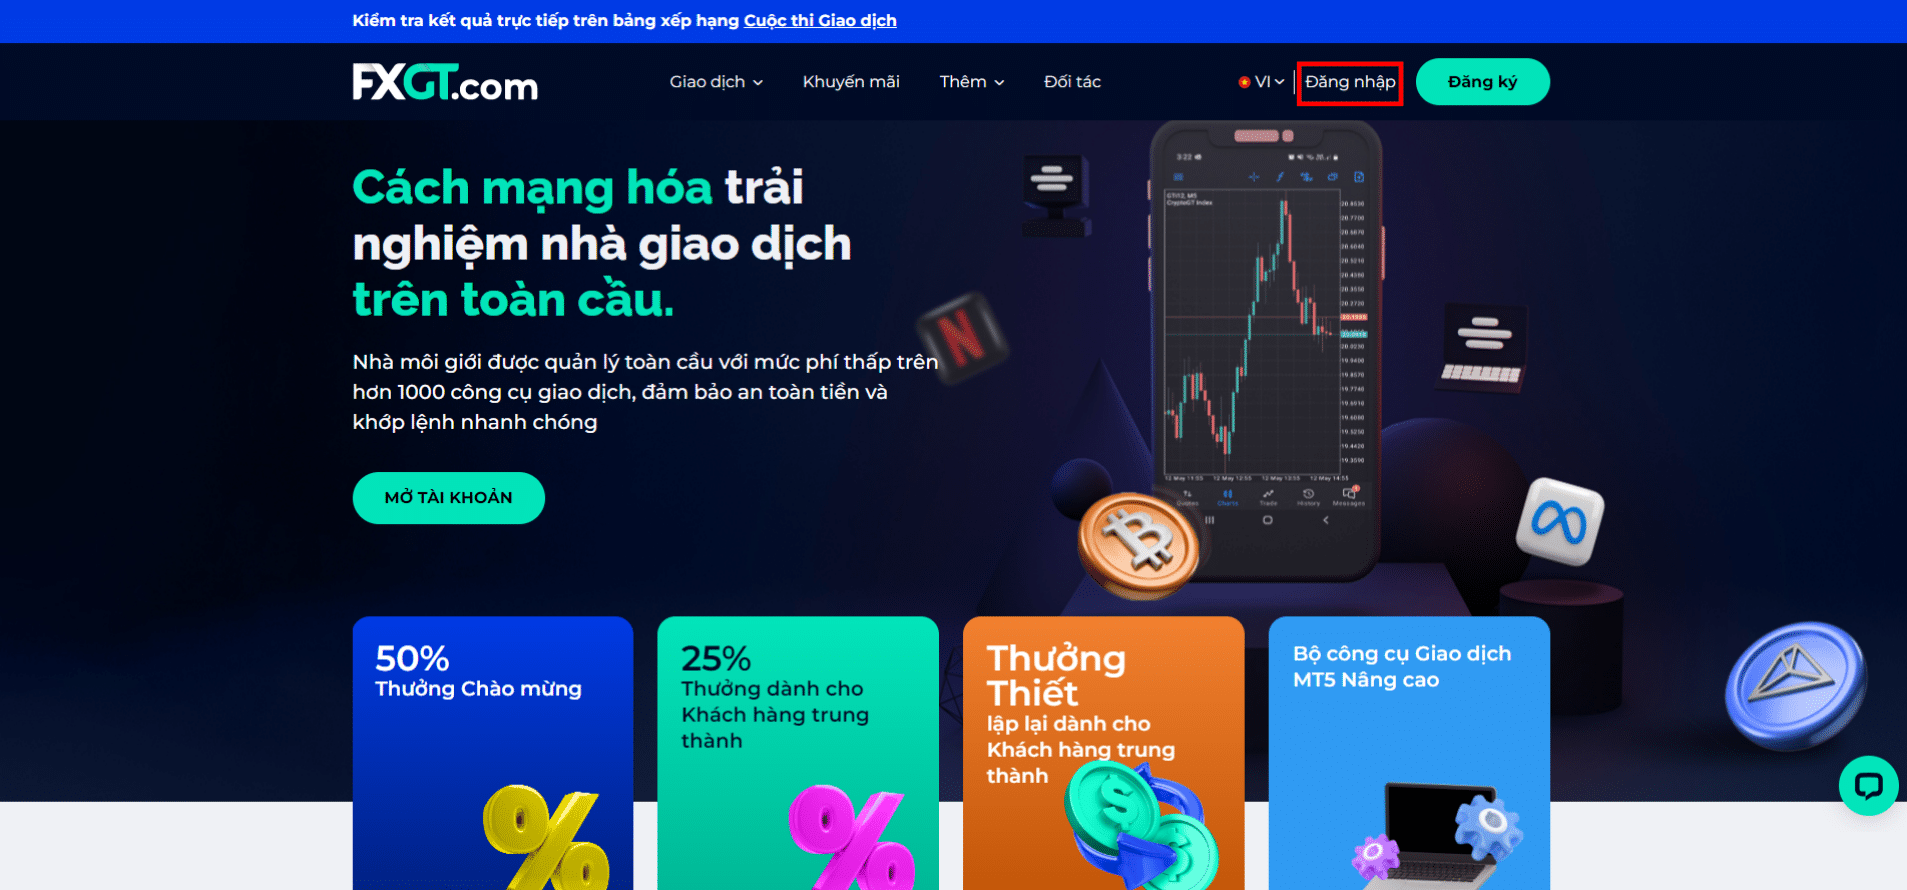Click the yellow percent sign graphic

pyautogui.click(x=545, y=836)
